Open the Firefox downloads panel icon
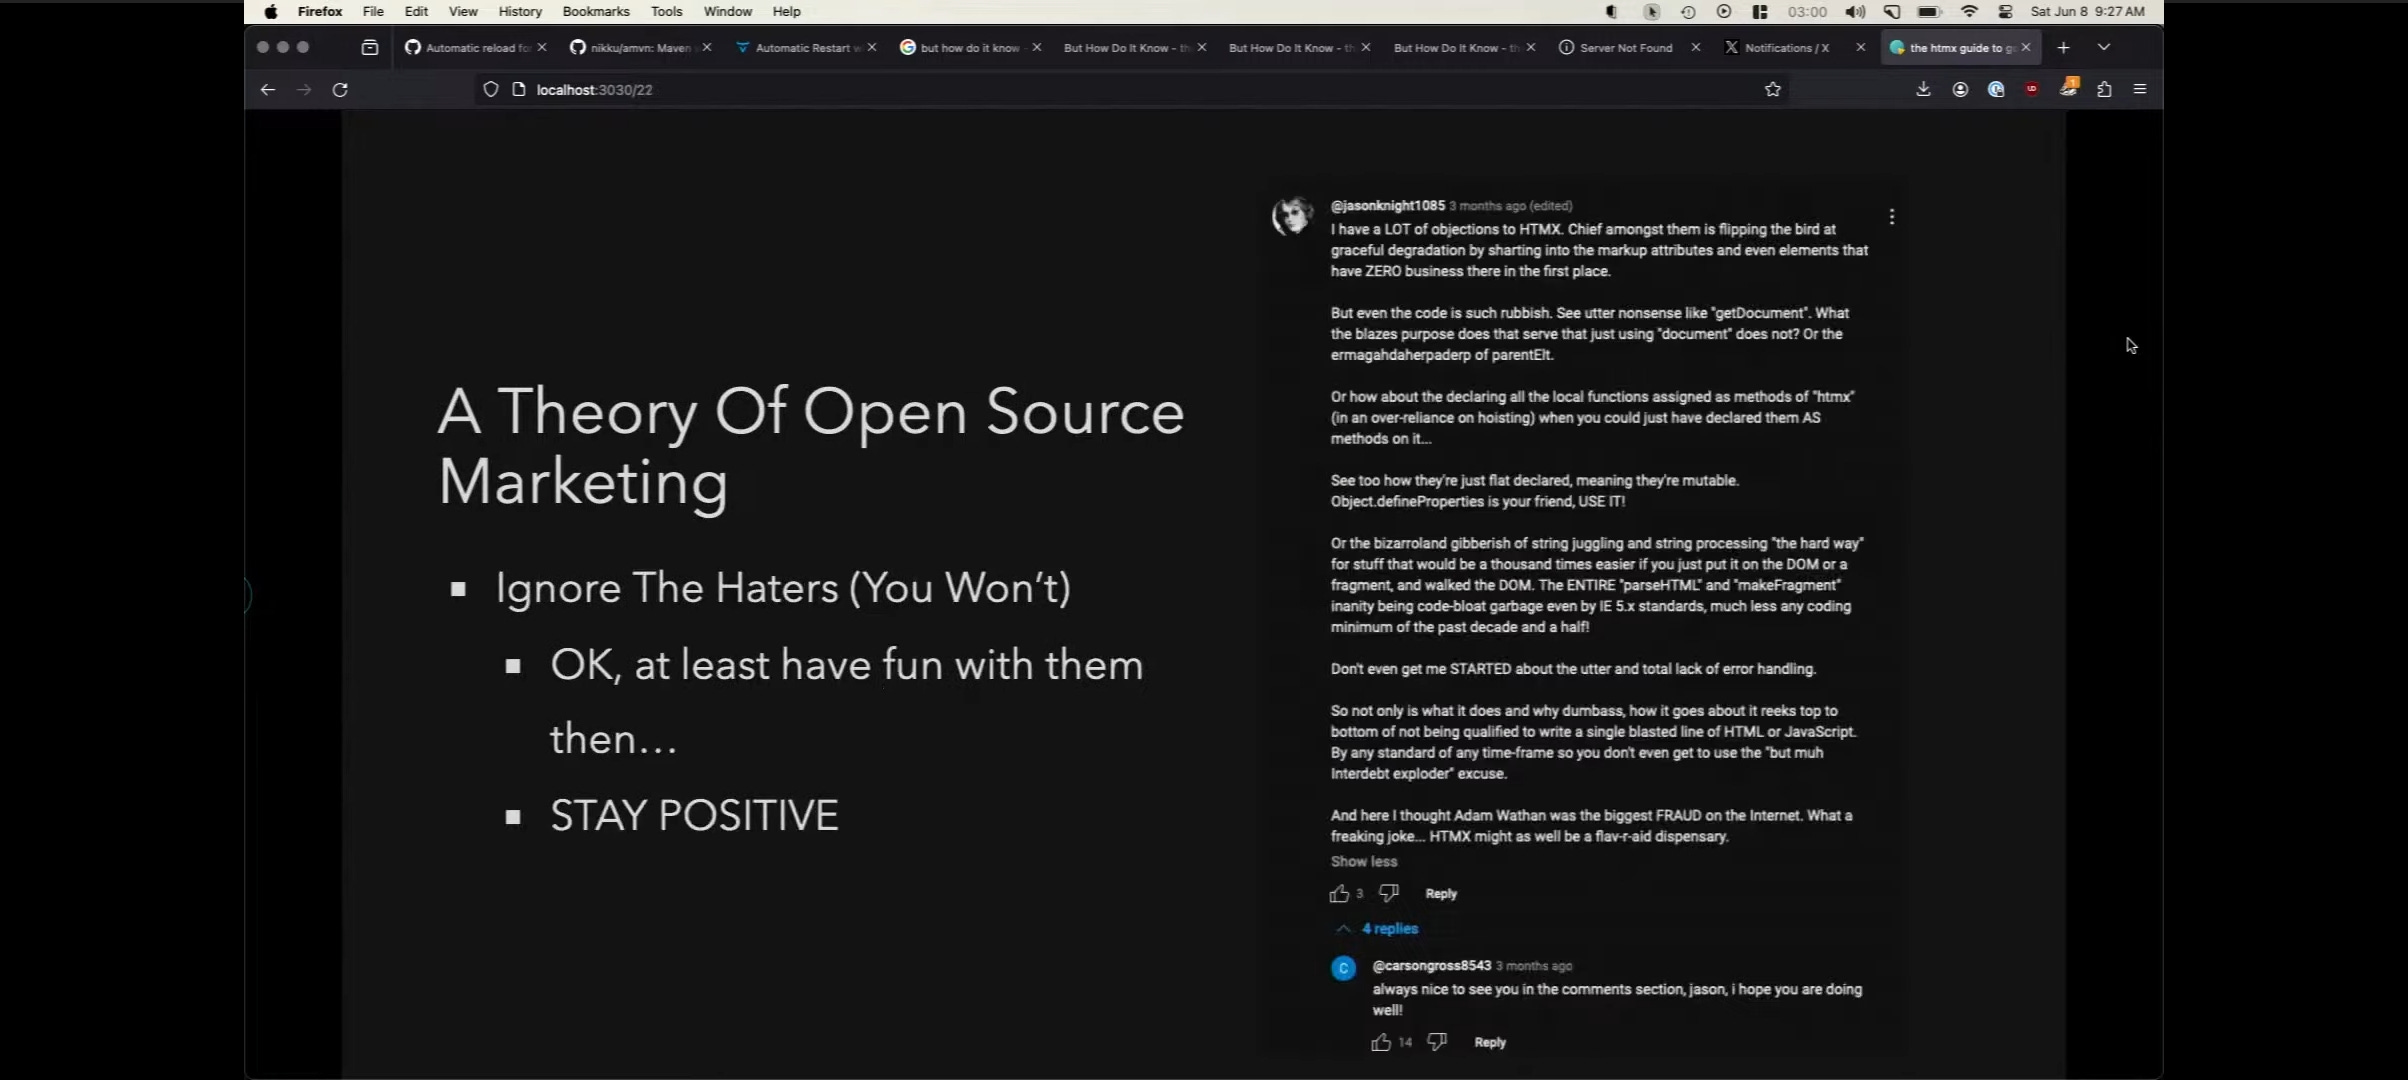Screen dimensions: 2408x1080 [x=1923, y=90]
